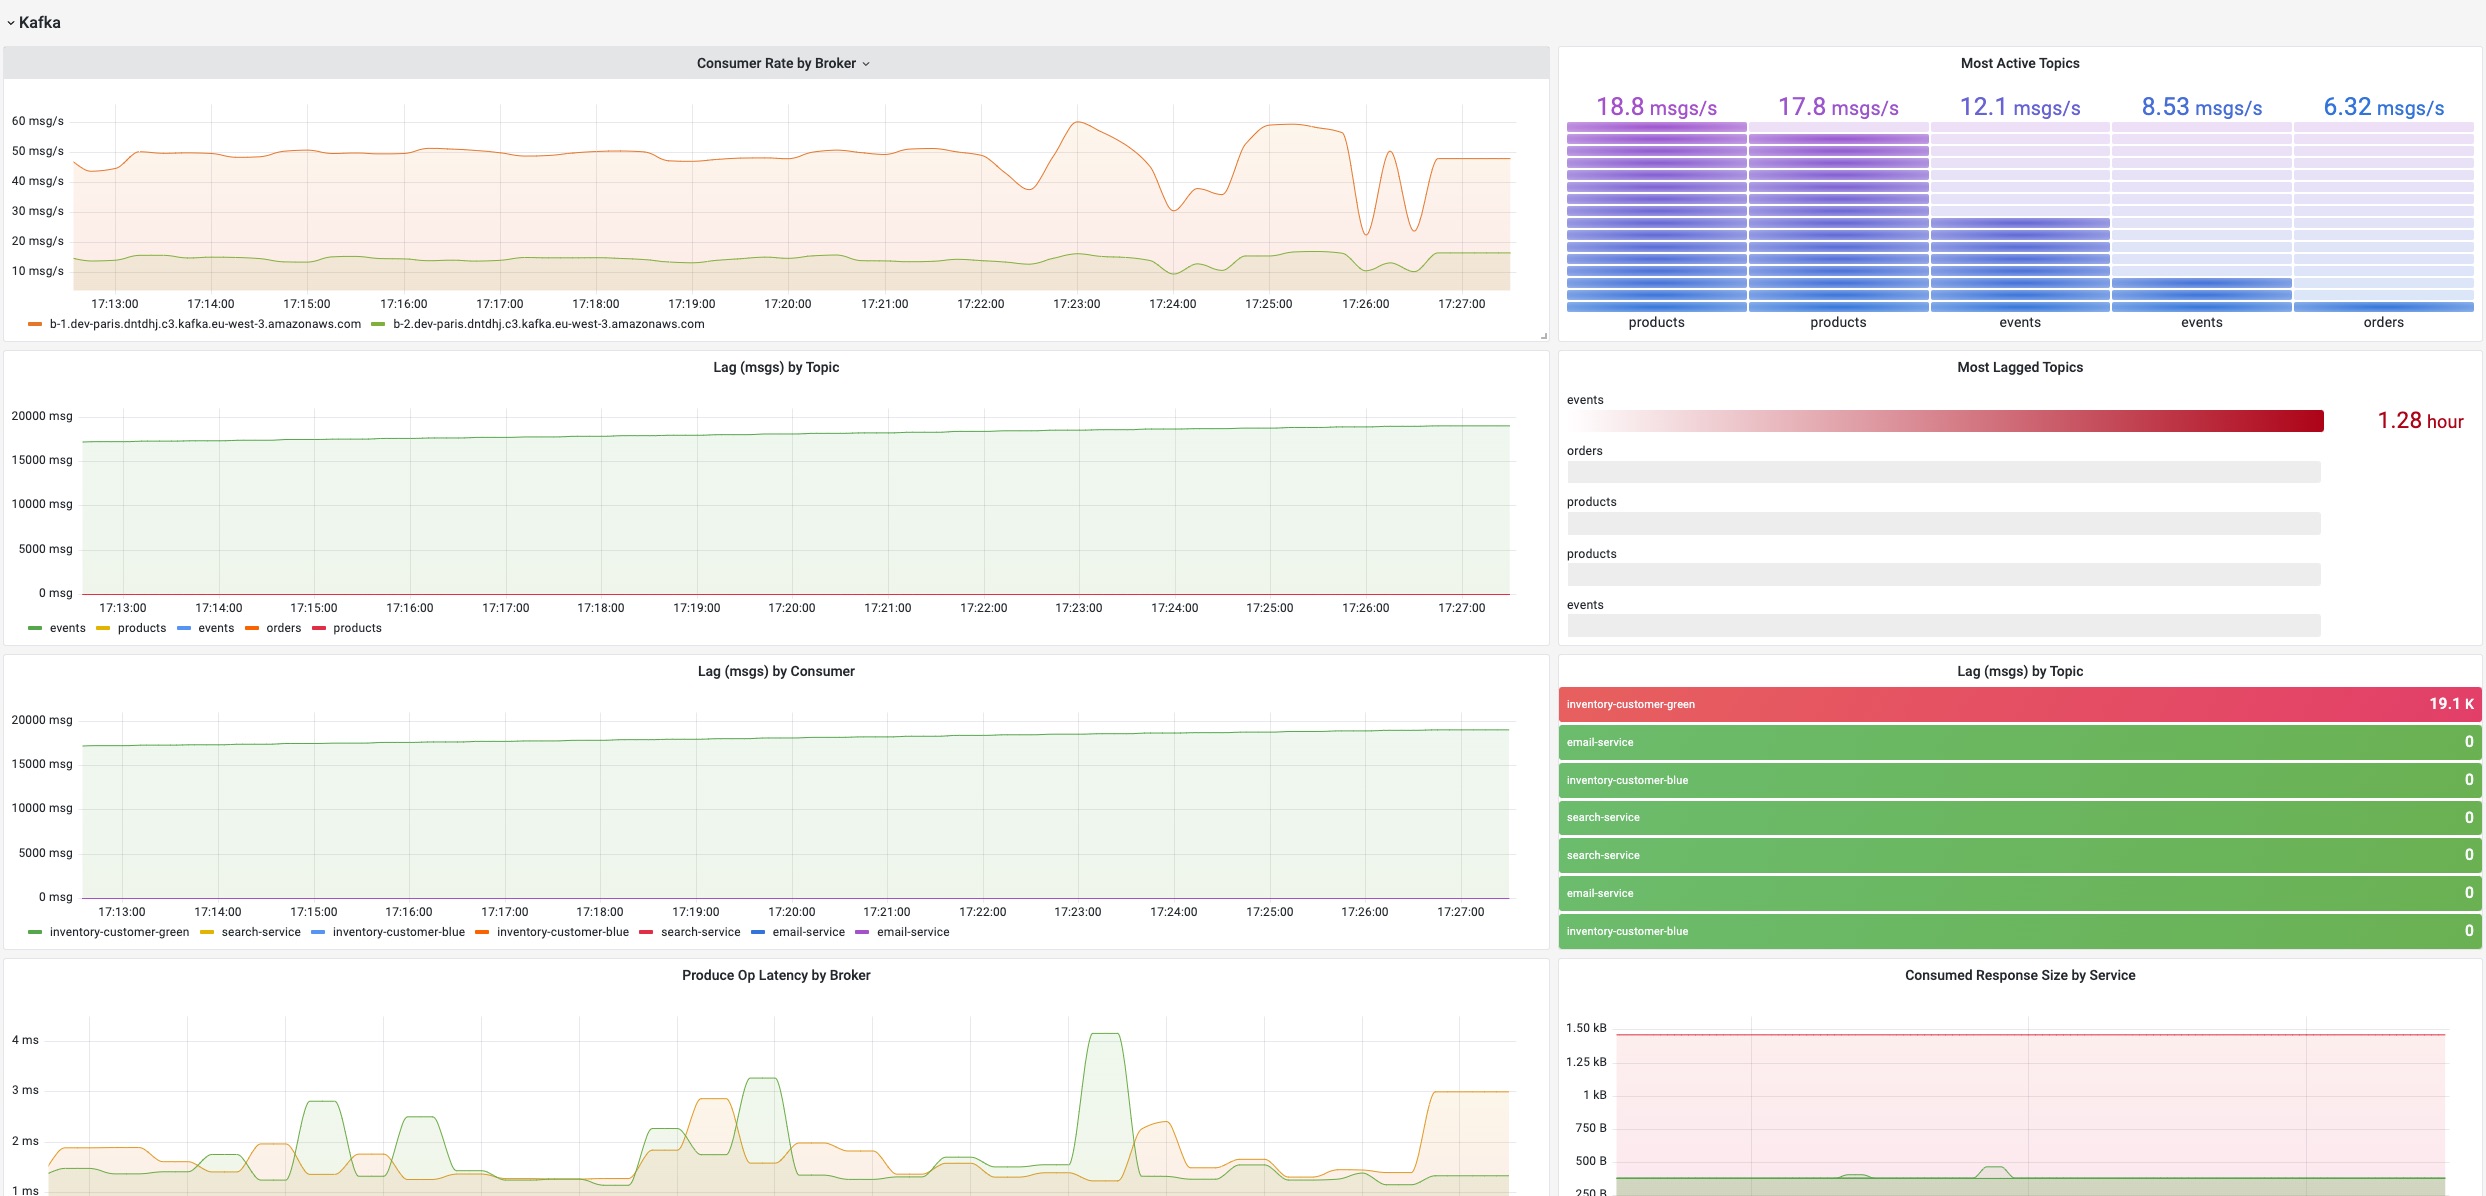The width and height of the screenshot is (2486, 1196).
Task: Open the Lag (msgs) by Consumer title menu
Action: (776, 671)
